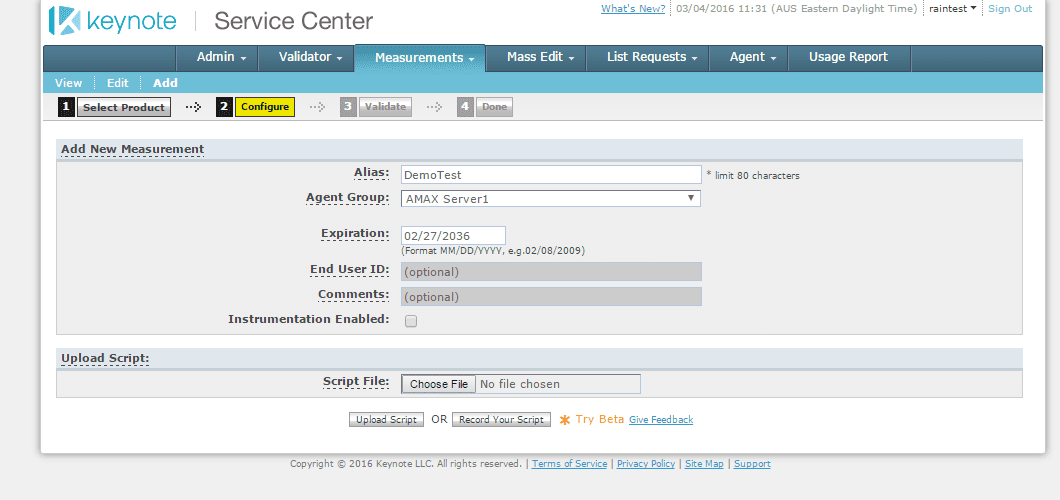The image size is (1060, 500).
Task: Click the Keynote logo icon
Action: click(66, 20)
